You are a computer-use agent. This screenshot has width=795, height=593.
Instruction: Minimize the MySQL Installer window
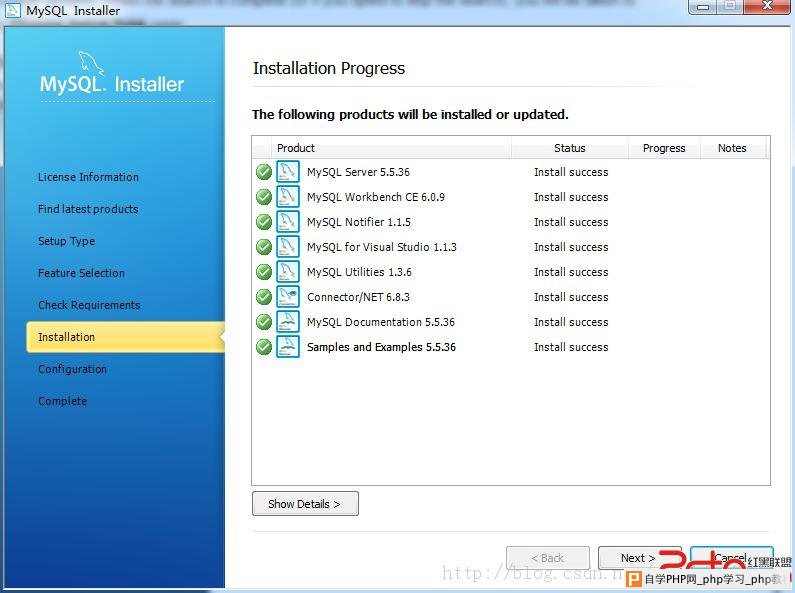(x=703, y=7)
